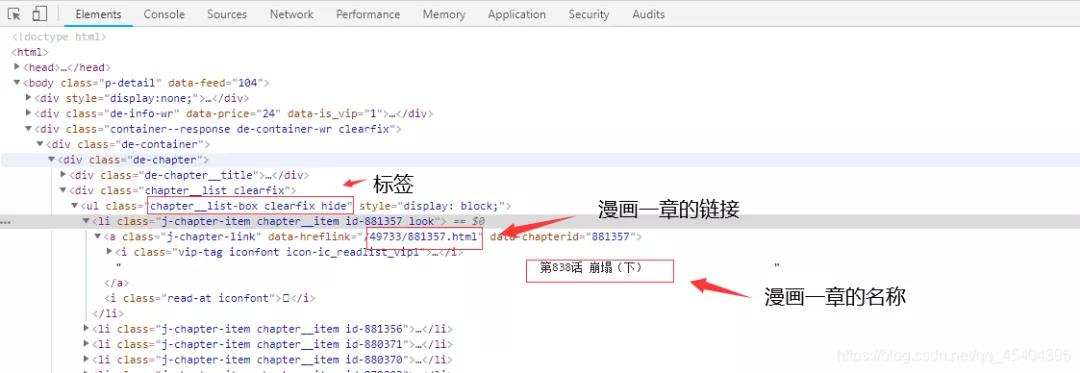The height and width of the screenshot is (373, 1080).
Task: Select the doctype html line
Action: [59, 36]
